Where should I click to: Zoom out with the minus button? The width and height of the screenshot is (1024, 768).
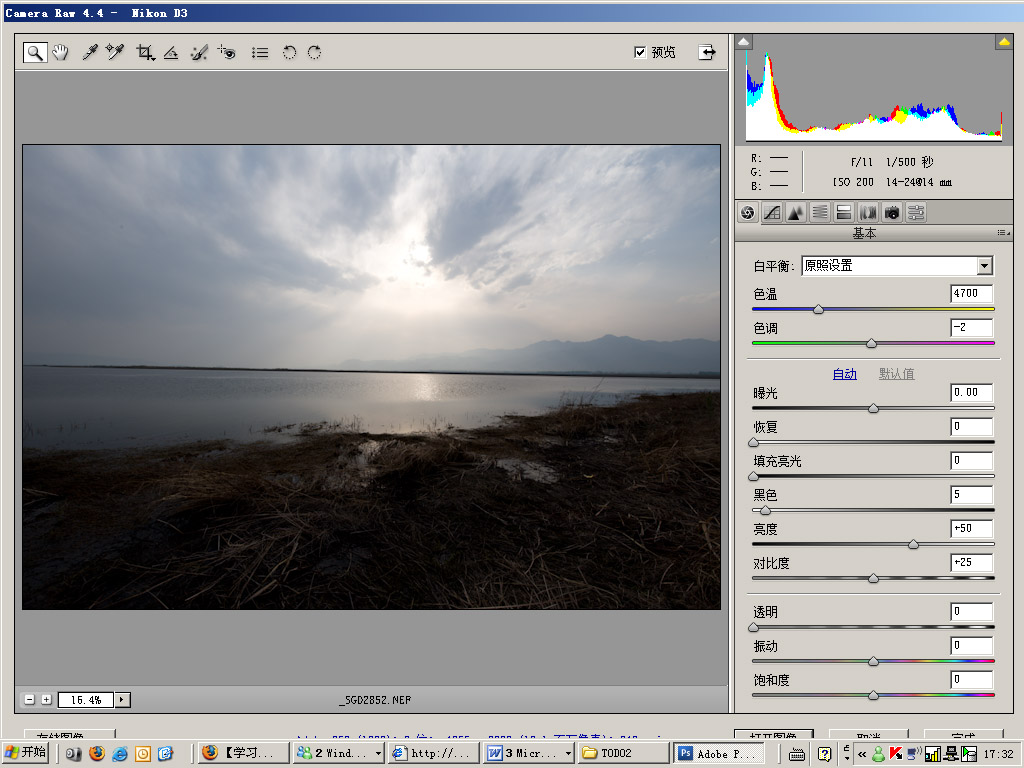point(29,699)
